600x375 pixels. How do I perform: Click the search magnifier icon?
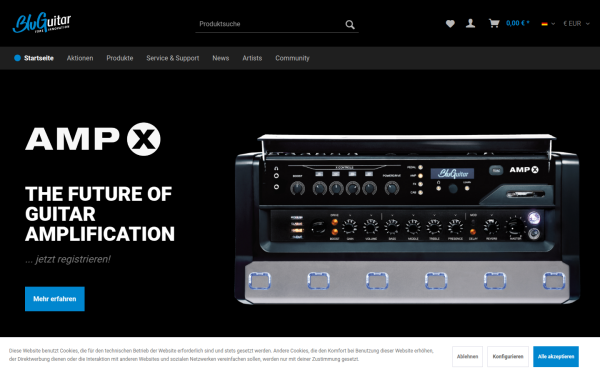pyautogui.click(x=350, y=24)
